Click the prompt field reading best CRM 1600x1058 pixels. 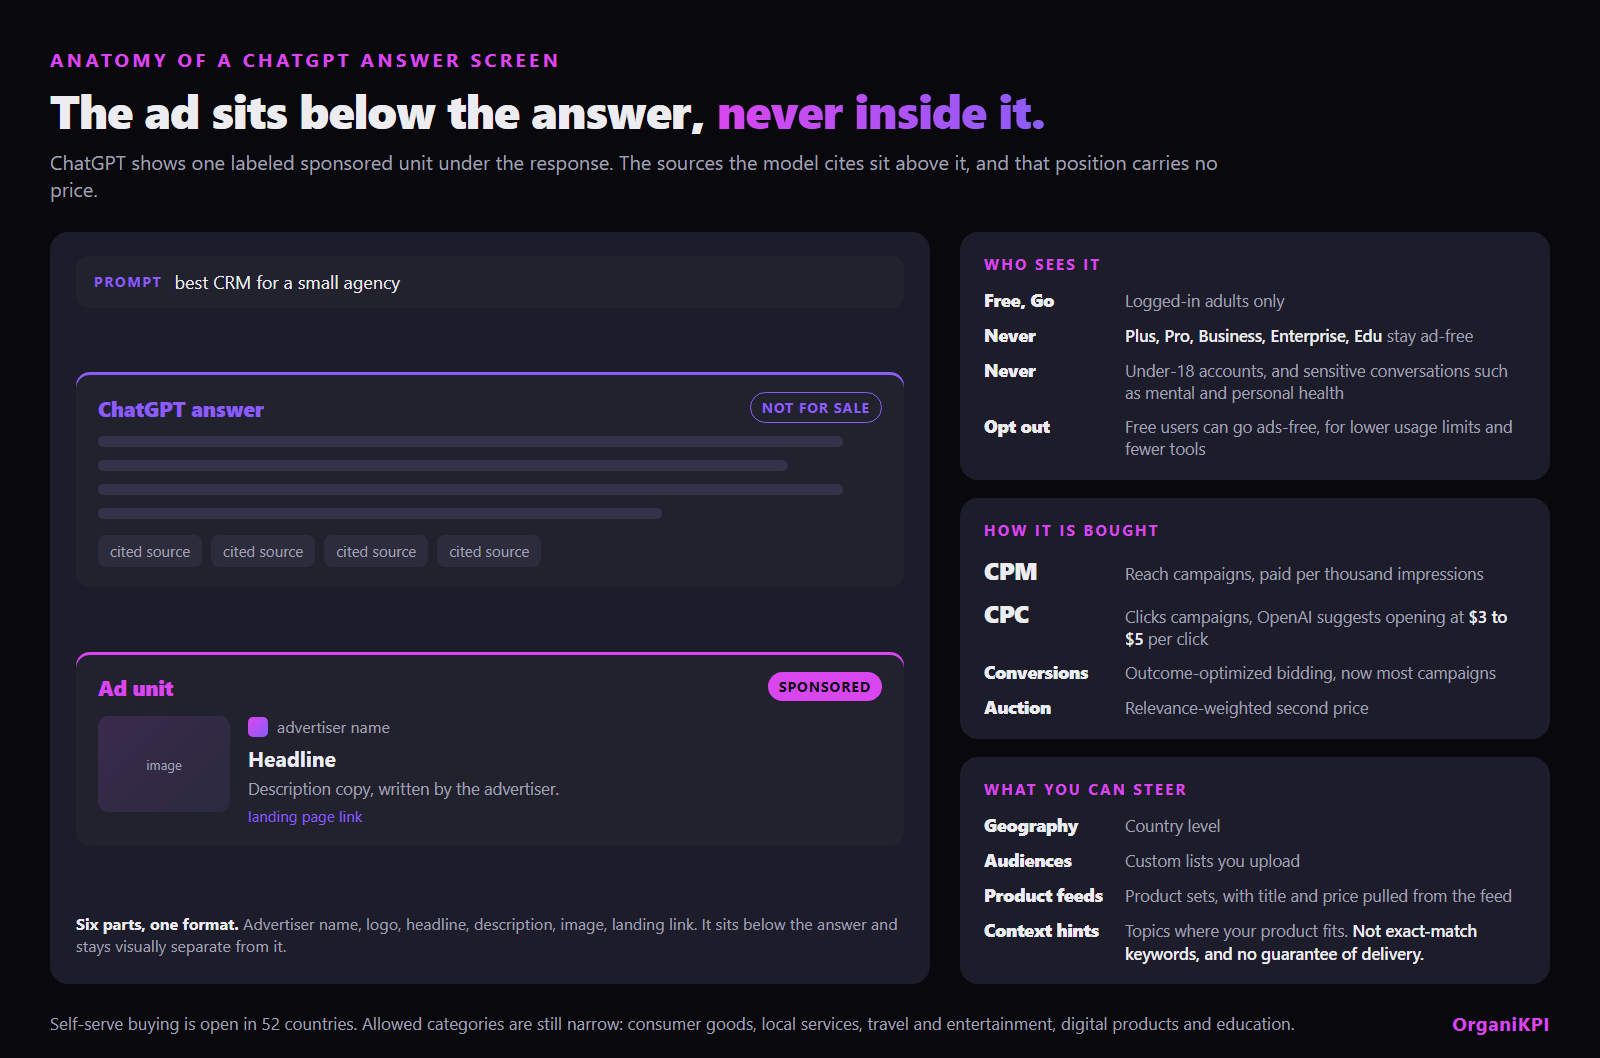click(x=490, y=282)
